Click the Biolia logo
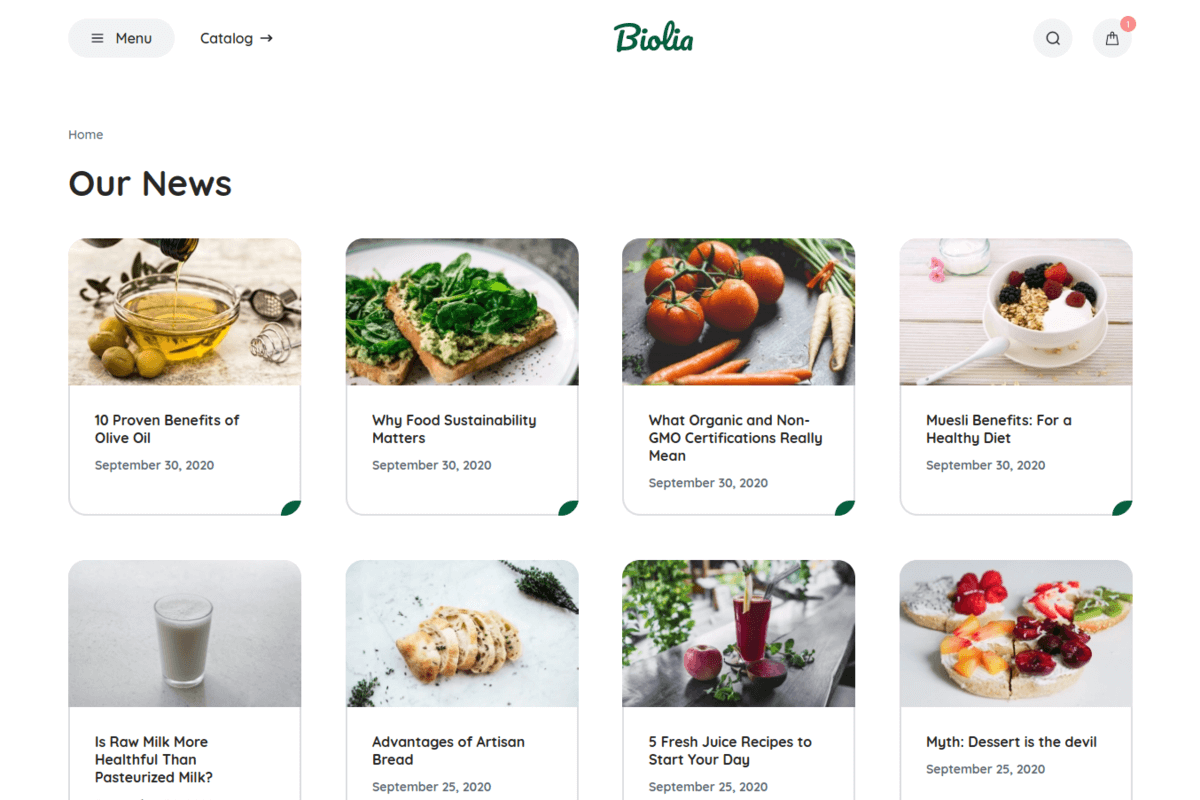The image size is (1200, 800). coord(653,38)
